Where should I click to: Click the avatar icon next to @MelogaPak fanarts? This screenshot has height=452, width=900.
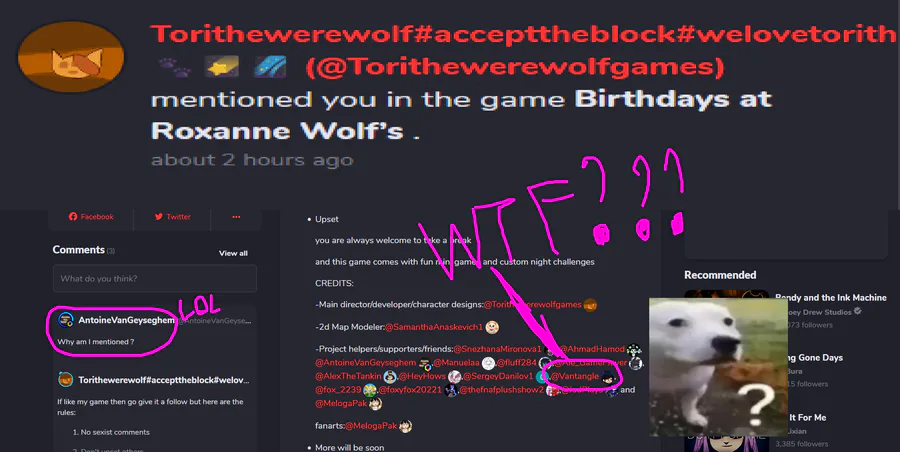pos(405,426)
